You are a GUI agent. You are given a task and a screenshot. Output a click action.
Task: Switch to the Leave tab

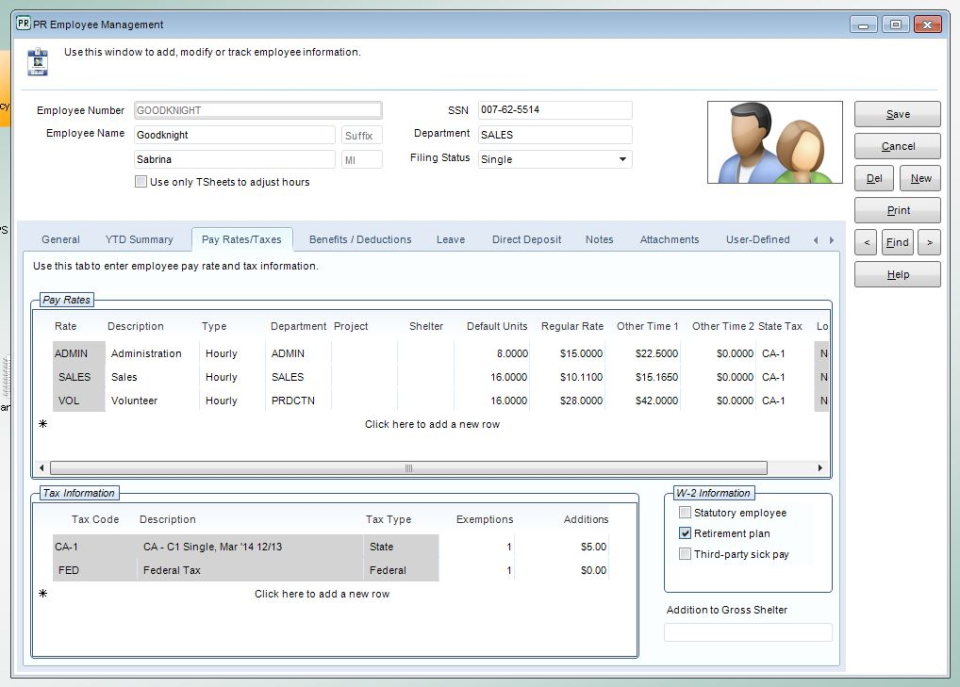click(x=451, y=239)
